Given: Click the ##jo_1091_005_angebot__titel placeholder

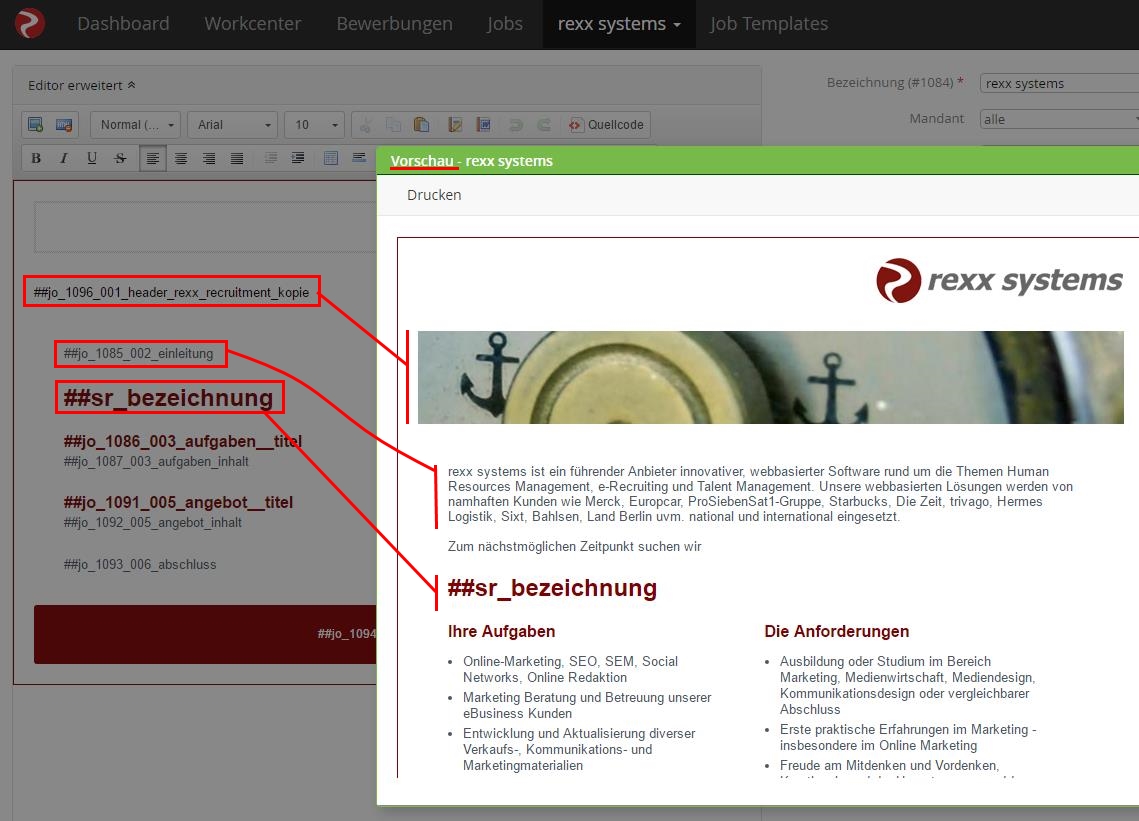Looking at the screenshot, I should pos(178,502).
